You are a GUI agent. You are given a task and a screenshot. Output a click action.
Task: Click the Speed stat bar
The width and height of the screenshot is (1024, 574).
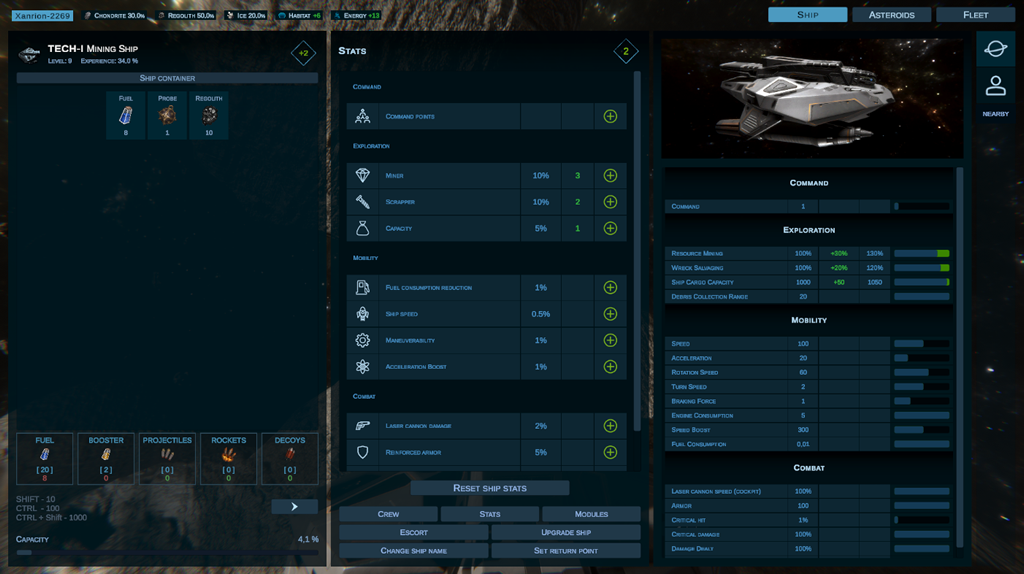pos(921,343)
